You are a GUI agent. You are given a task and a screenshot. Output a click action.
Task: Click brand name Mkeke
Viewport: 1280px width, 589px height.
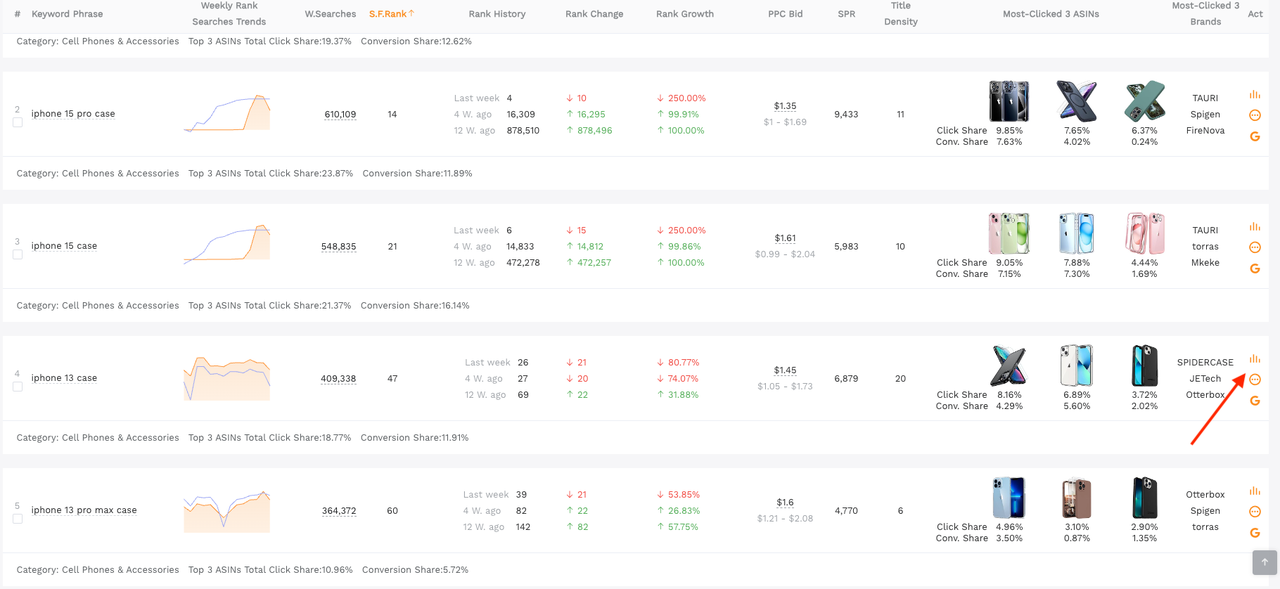point(1205,262)
